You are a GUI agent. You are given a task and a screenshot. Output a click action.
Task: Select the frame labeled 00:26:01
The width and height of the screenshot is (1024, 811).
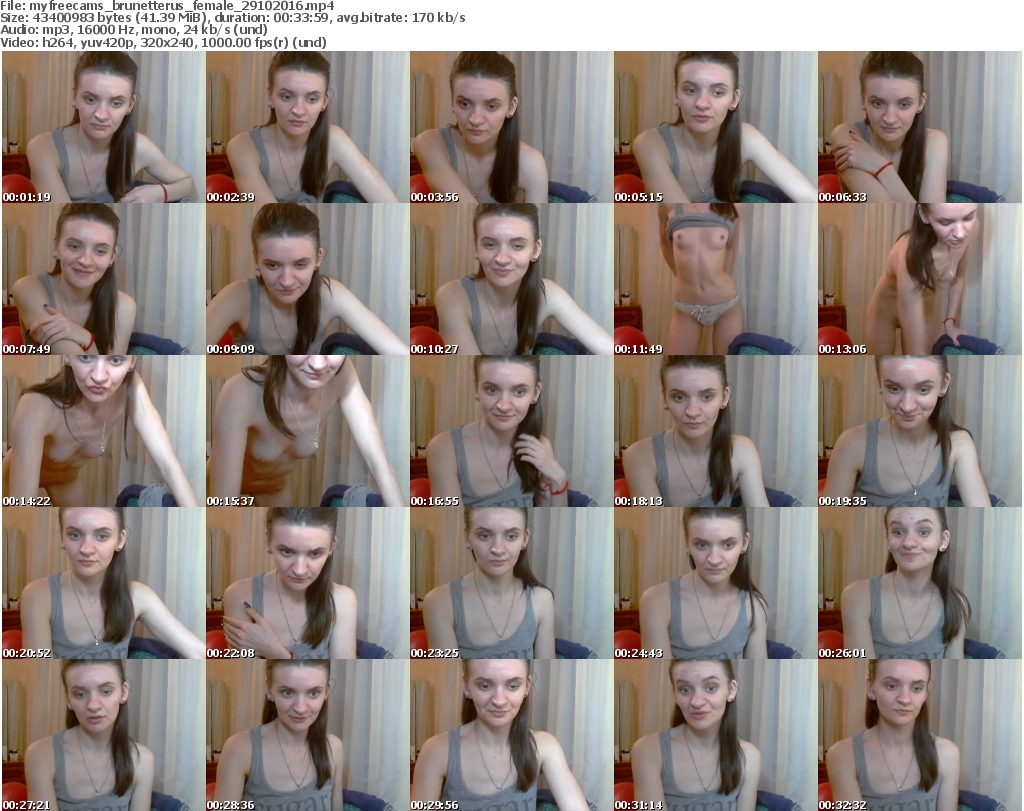click(918, 583)
